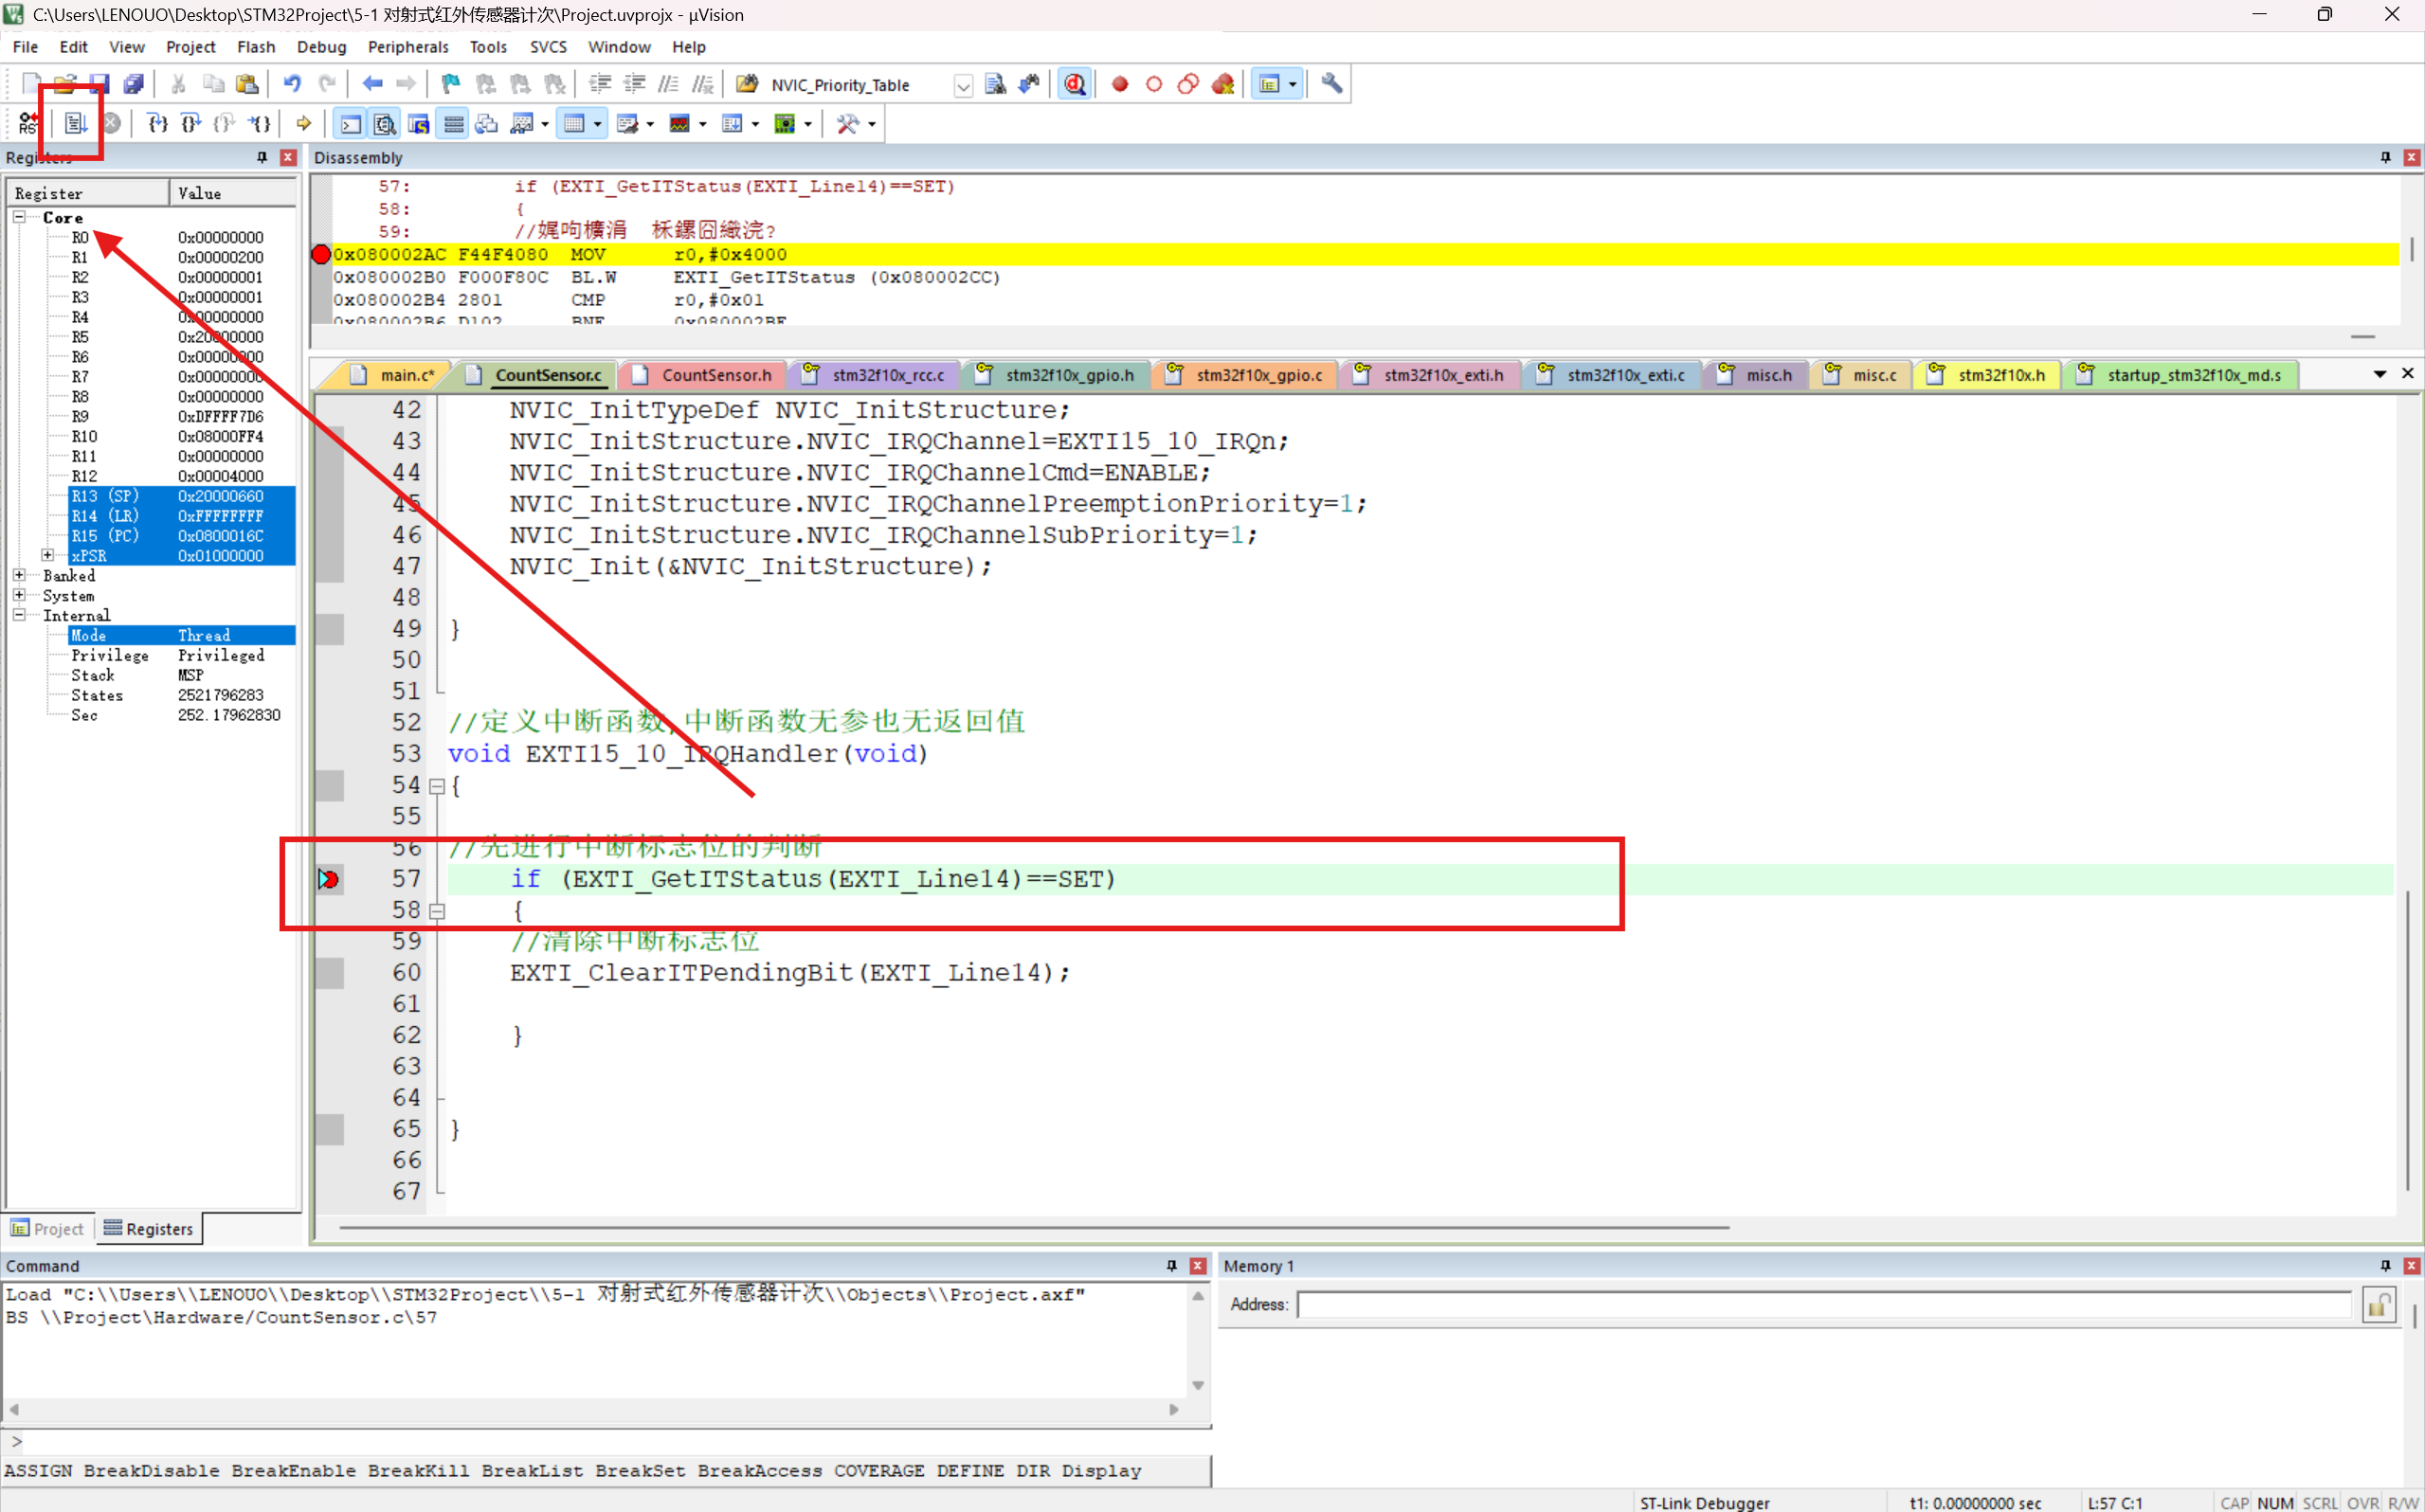The height and width of the screenshot is (1512, 2425).
Task: Click the Save All icon
Action: (x=133, y=84)
